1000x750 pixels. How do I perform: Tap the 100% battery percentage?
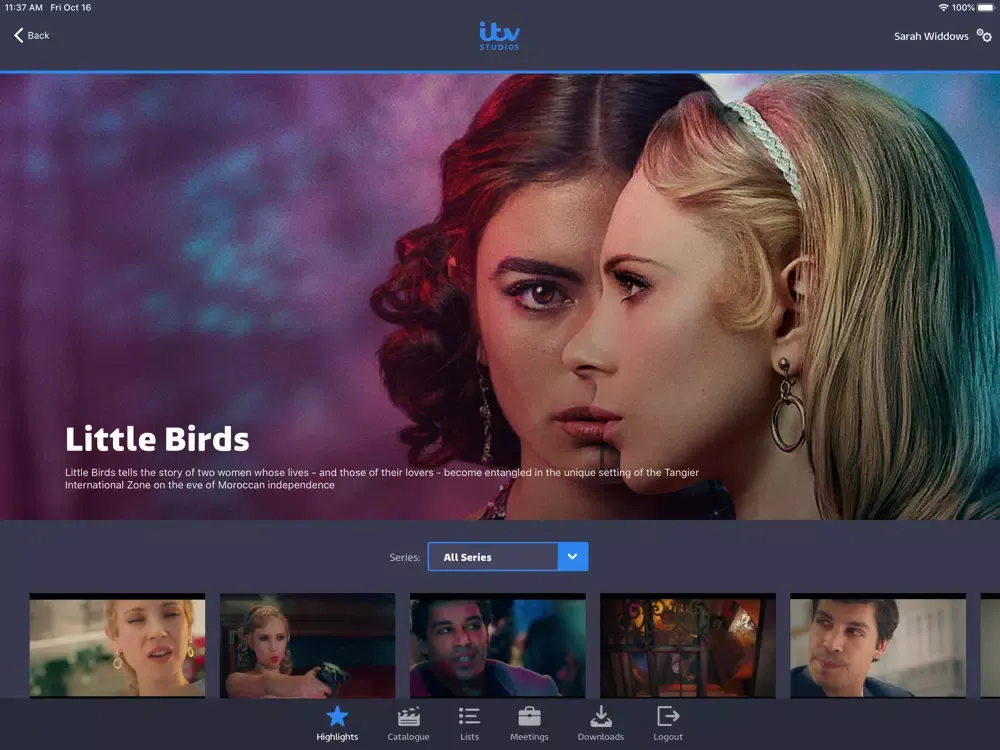[963, 8]
